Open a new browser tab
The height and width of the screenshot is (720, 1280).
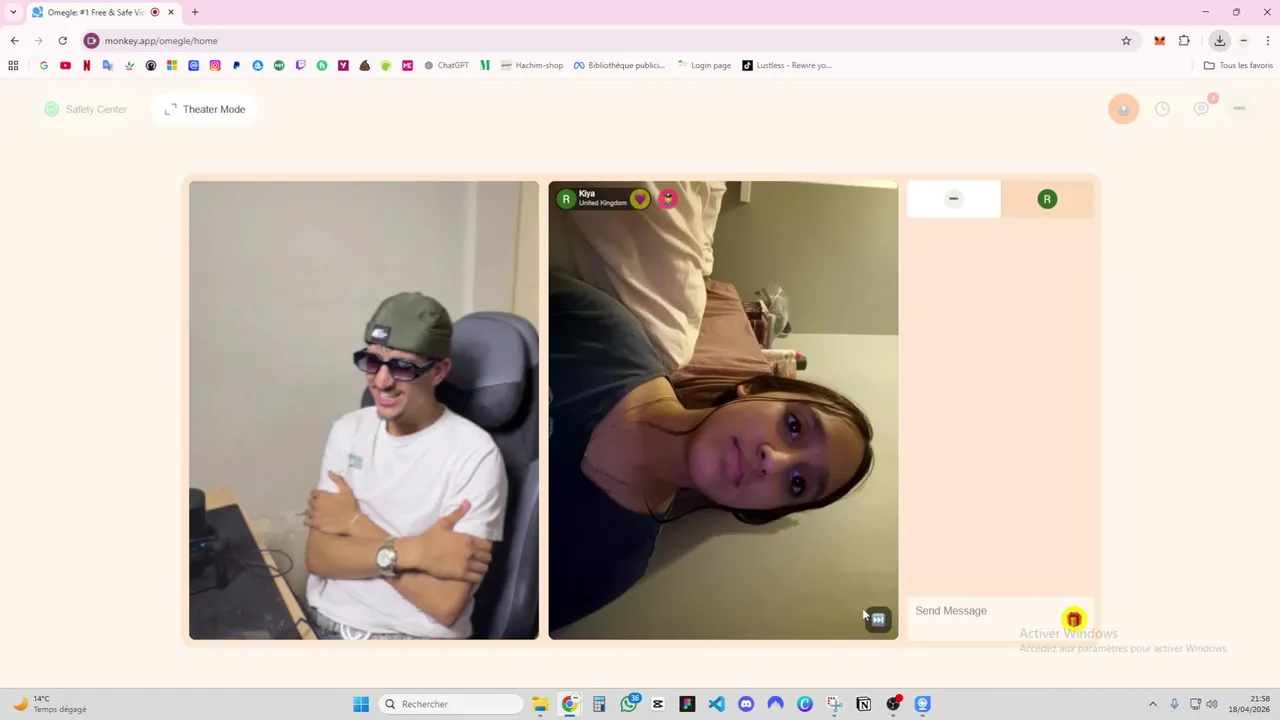pyautogui.click(x=195, y=12)
